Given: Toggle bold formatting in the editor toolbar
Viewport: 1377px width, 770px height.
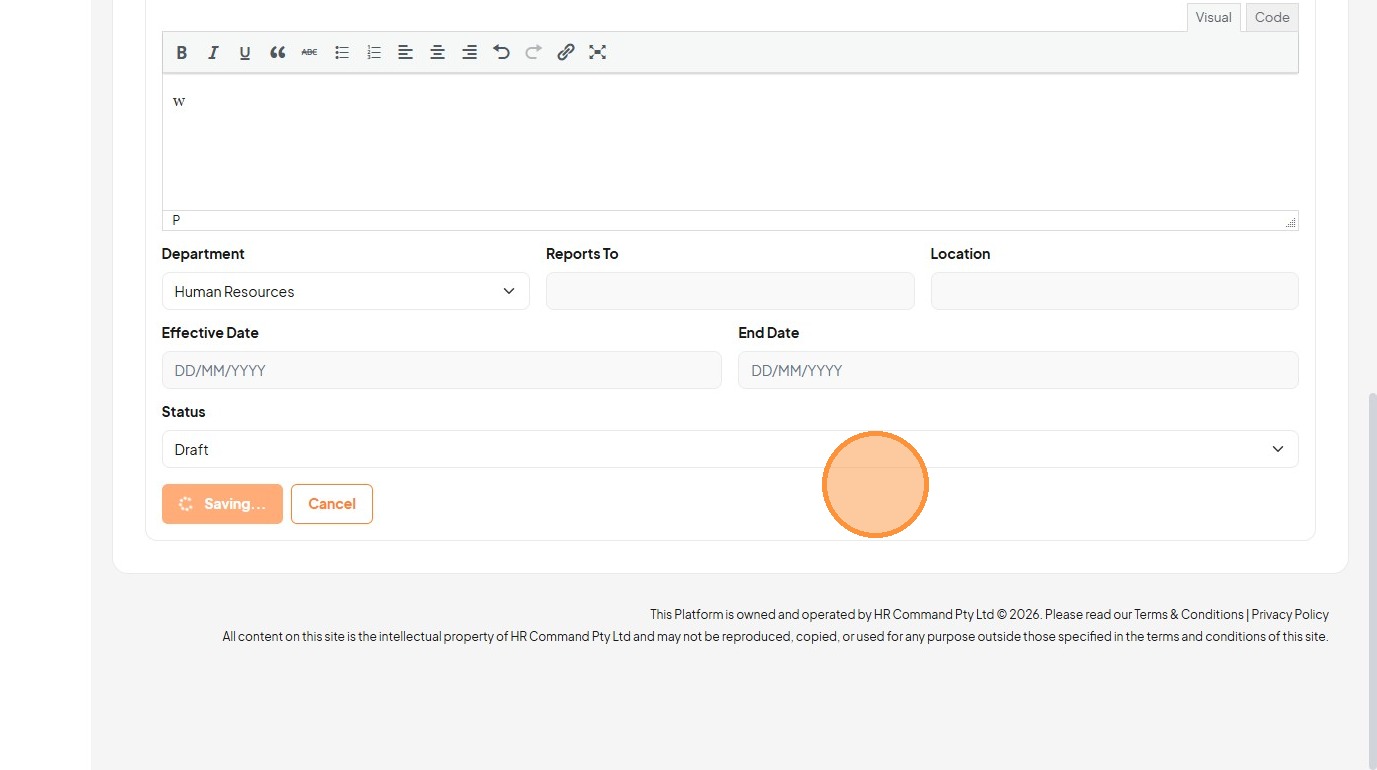Looking at the screenshot, I should [182, 53].
